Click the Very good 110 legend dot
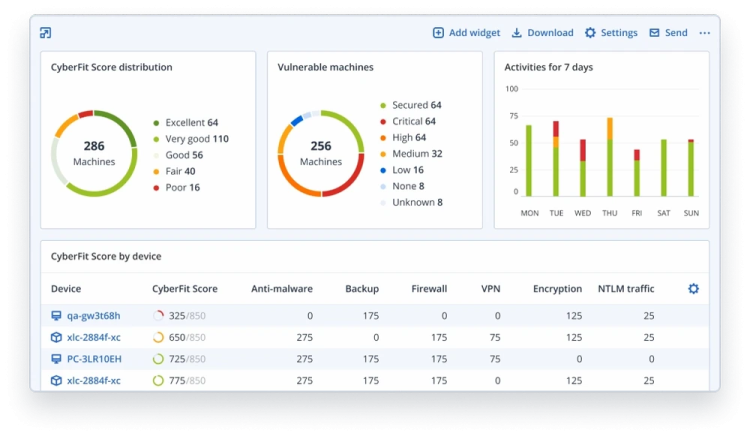 tap(156, 139)
